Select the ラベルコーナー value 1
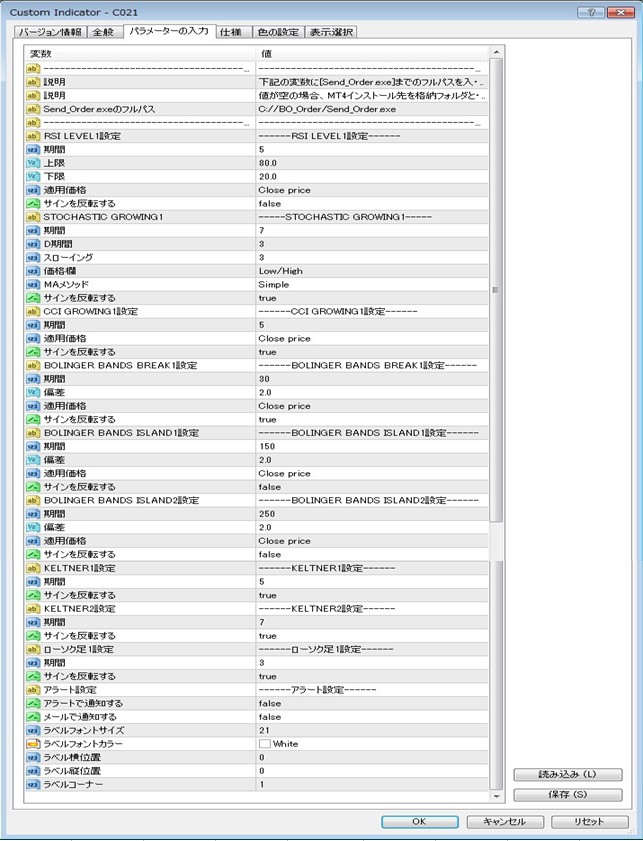The width and height of the screenshot is (643, 841). (x=262, y=784)
